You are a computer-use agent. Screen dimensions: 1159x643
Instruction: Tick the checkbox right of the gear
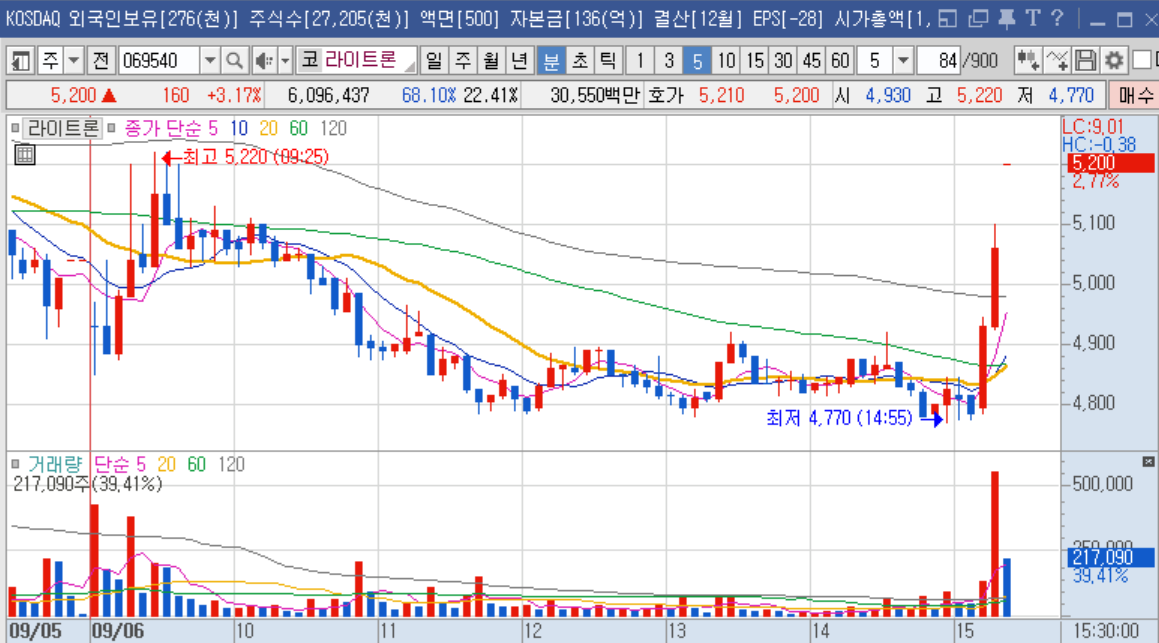(x=1143, y=60)
